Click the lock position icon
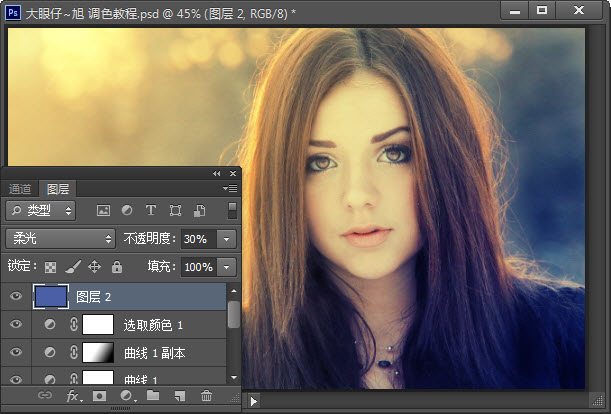This screenshot has height=414, width=611. coord(95,267)
